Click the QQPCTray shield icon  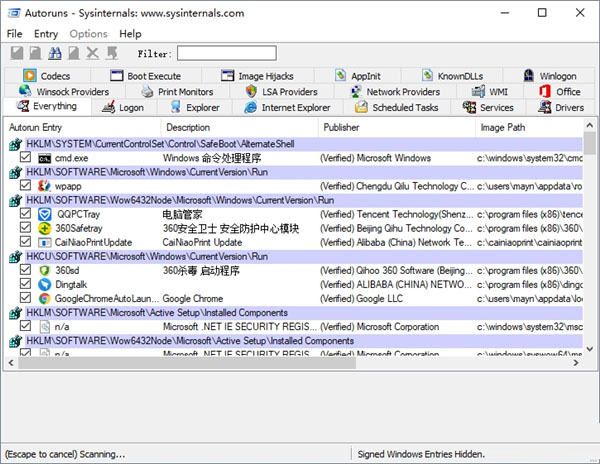coord(45,214)
